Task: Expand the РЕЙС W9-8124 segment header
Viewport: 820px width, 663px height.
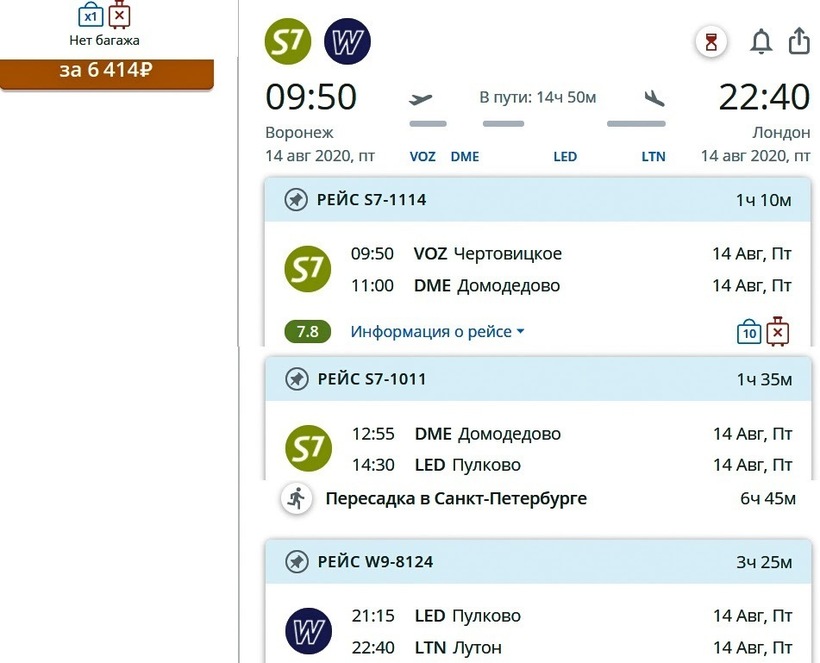Action: click(x=538, y=562)
